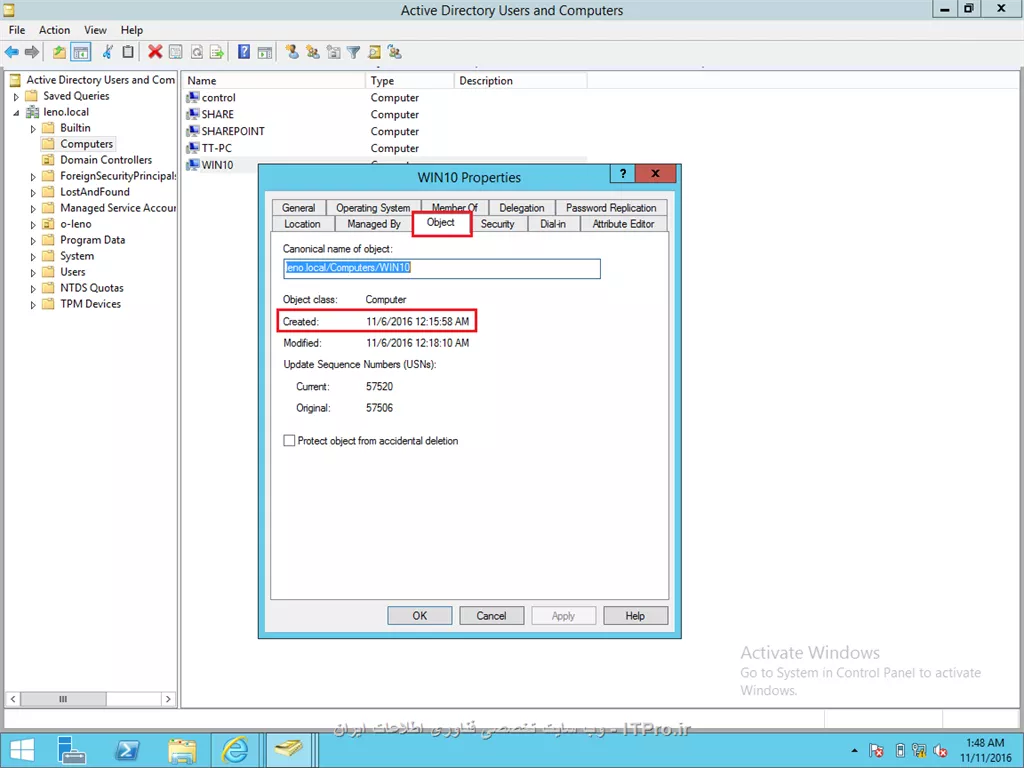Toggle the Show/Hide Action Pane icon
This screenshot has width=1024, height=768.
(x=264, y=52)
